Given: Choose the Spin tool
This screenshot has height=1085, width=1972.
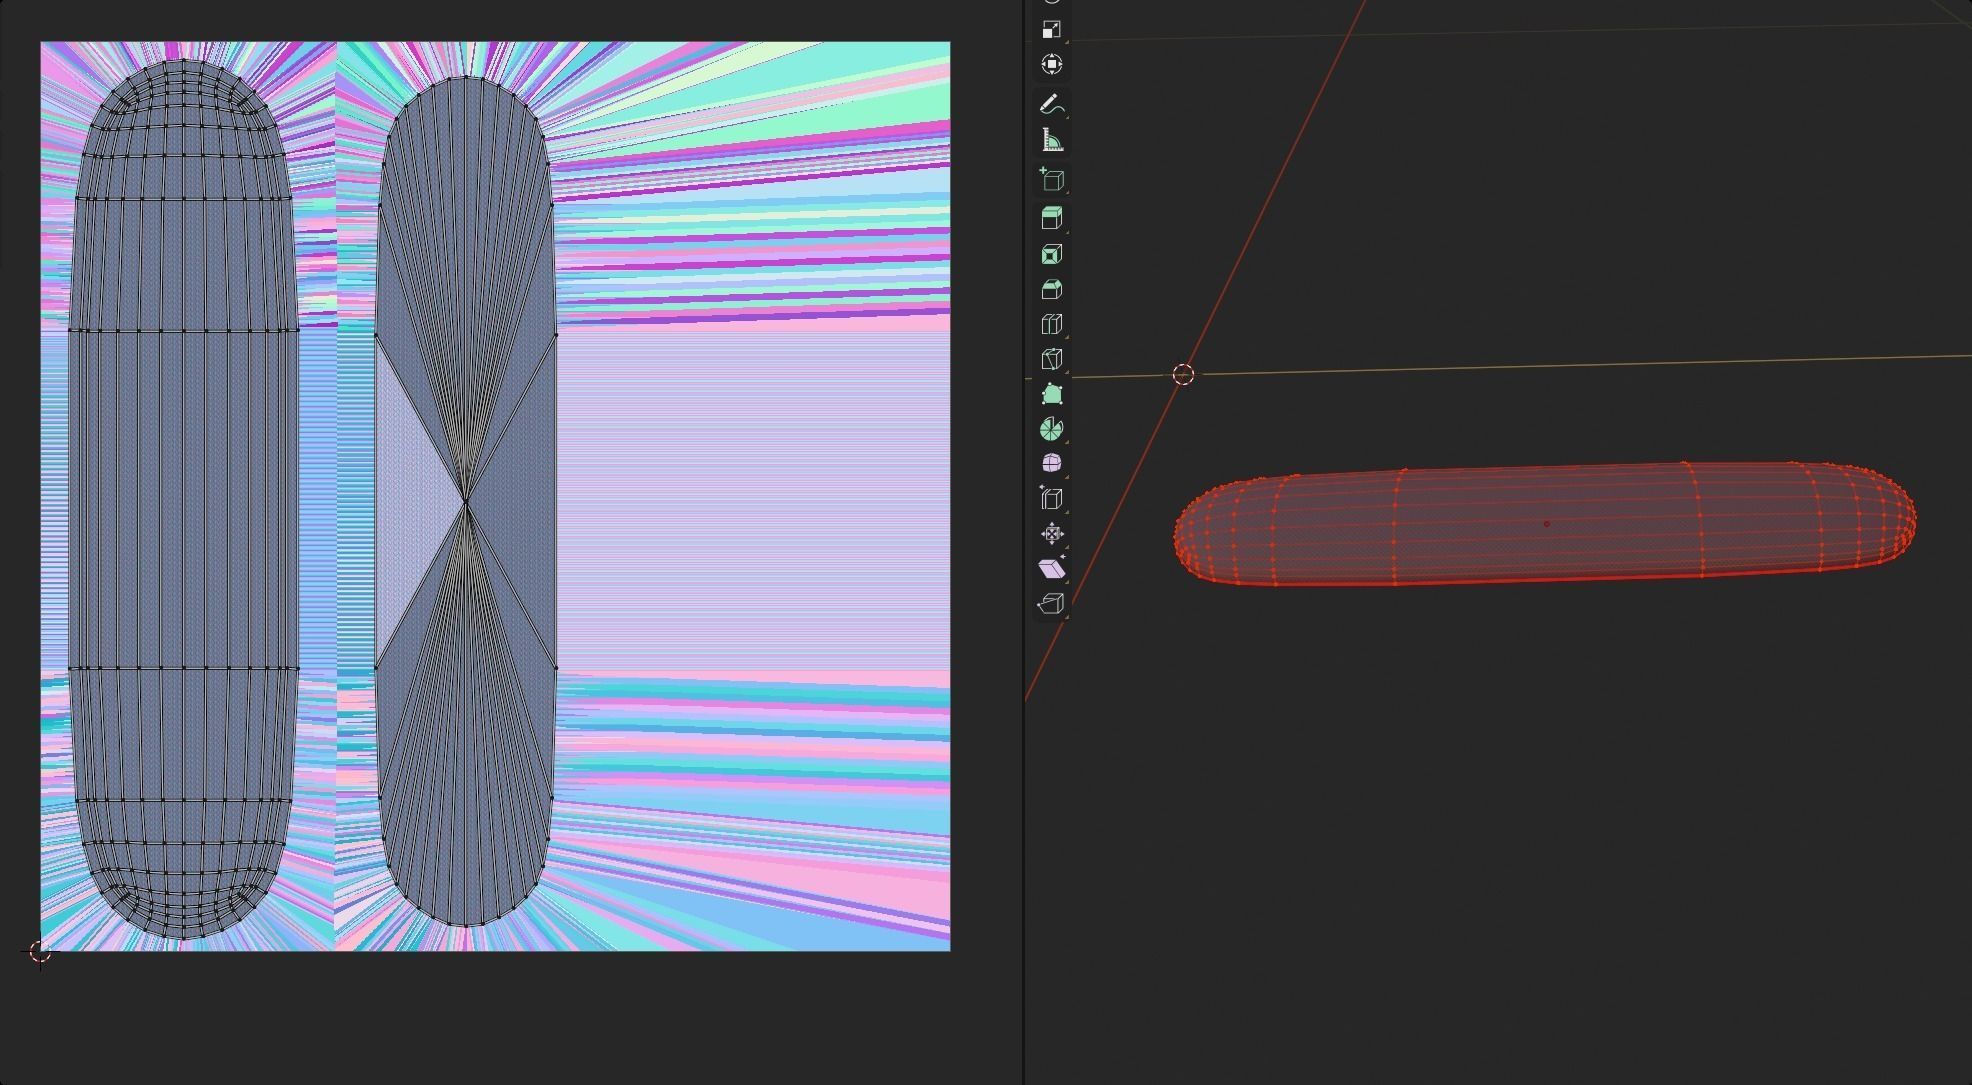Looking at the screenshot, I should coord(1051,429).
